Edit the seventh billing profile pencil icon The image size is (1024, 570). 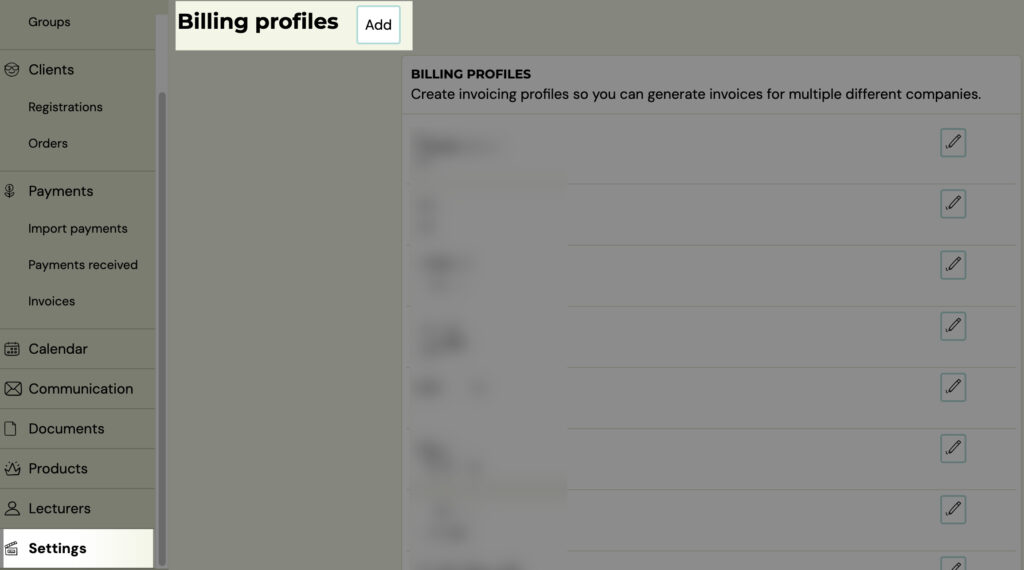(x=953, y=509)
